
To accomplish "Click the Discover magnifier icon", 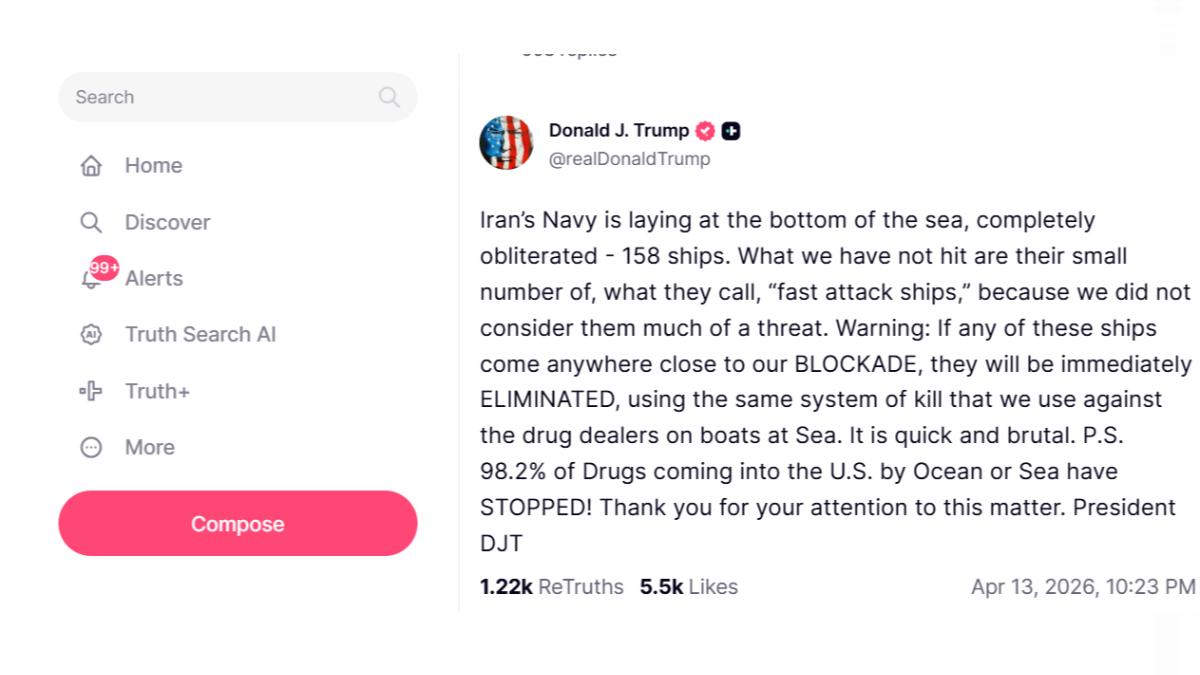I will point(91,222).
